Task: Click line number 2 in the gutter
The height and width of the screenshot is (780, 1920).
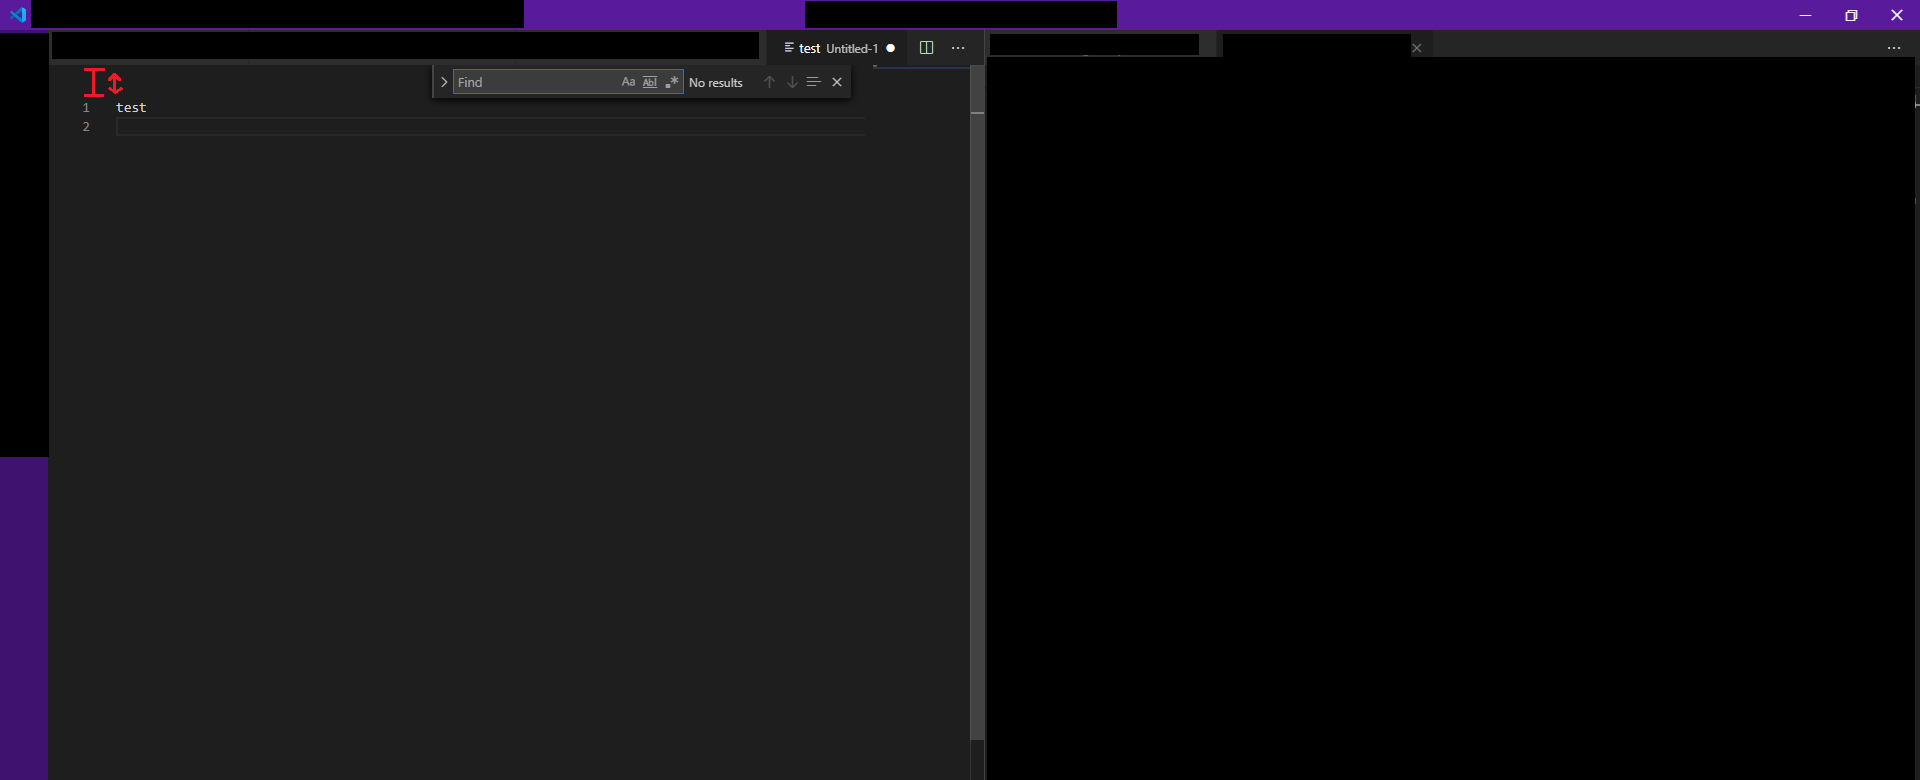Action: [x=86, y=127]
